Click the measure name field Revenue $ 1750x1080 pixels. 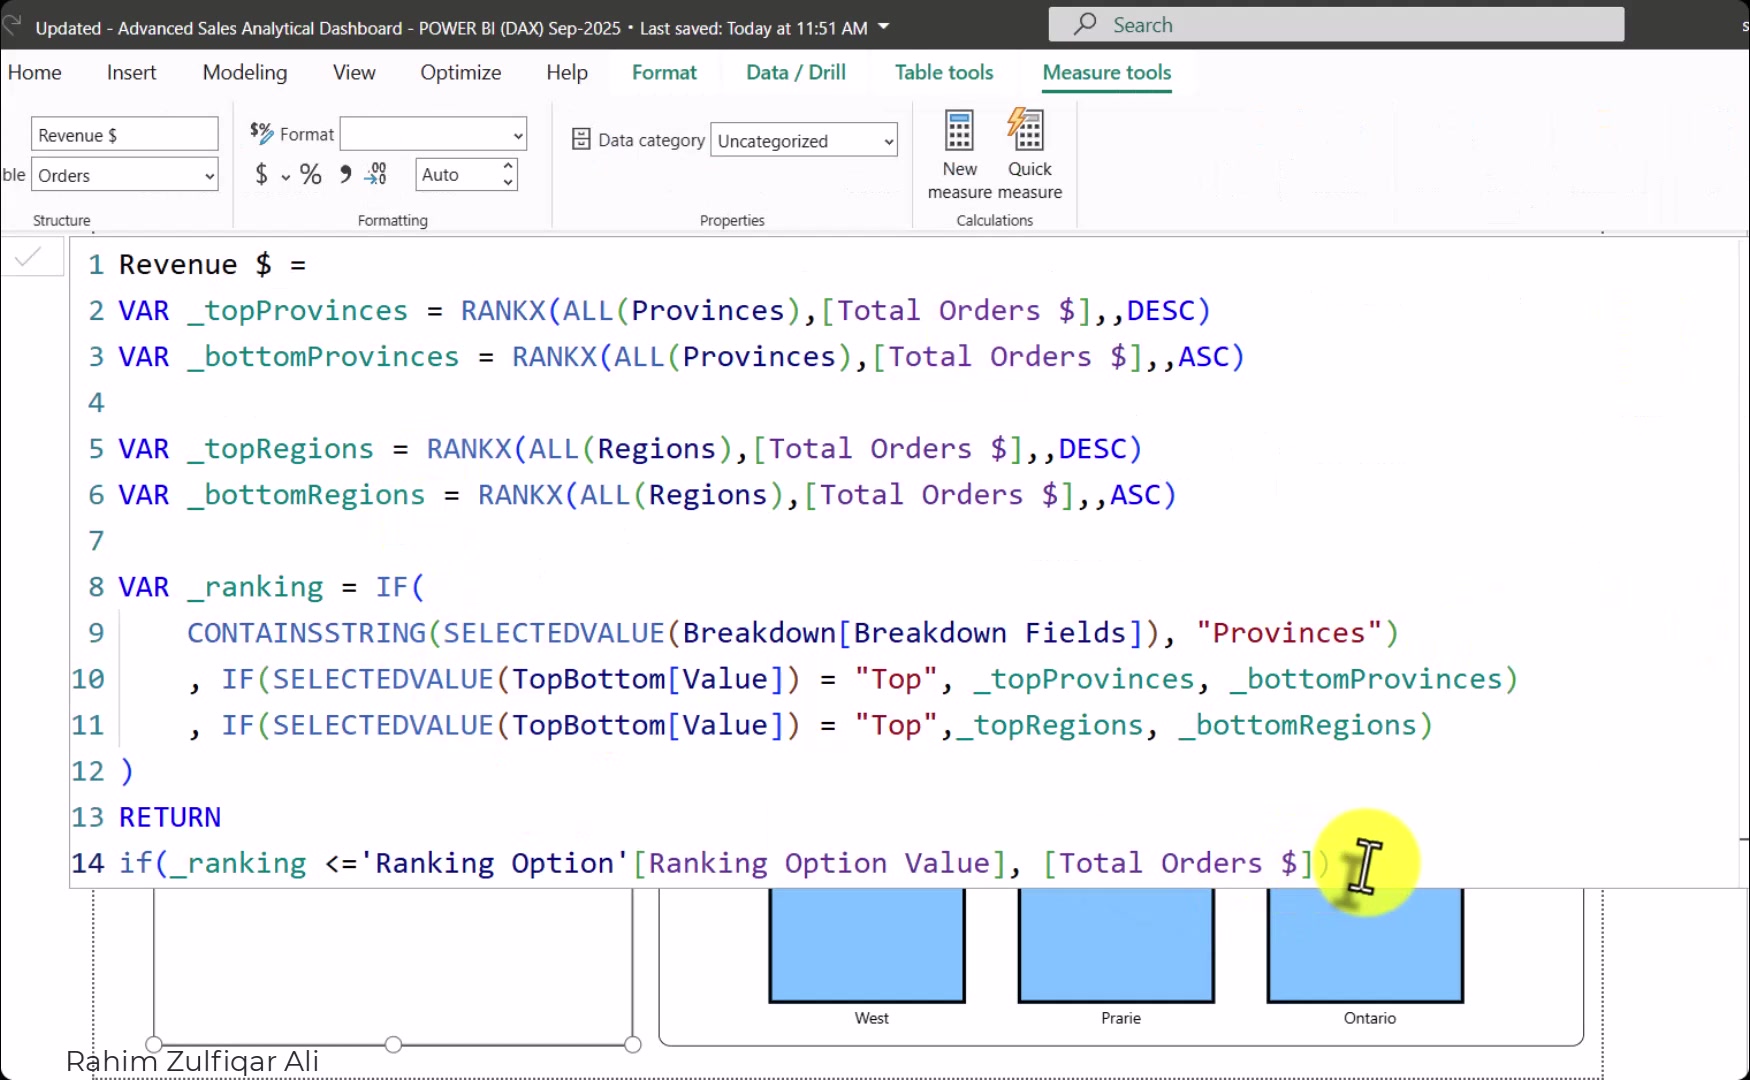[x=125, y=134]
